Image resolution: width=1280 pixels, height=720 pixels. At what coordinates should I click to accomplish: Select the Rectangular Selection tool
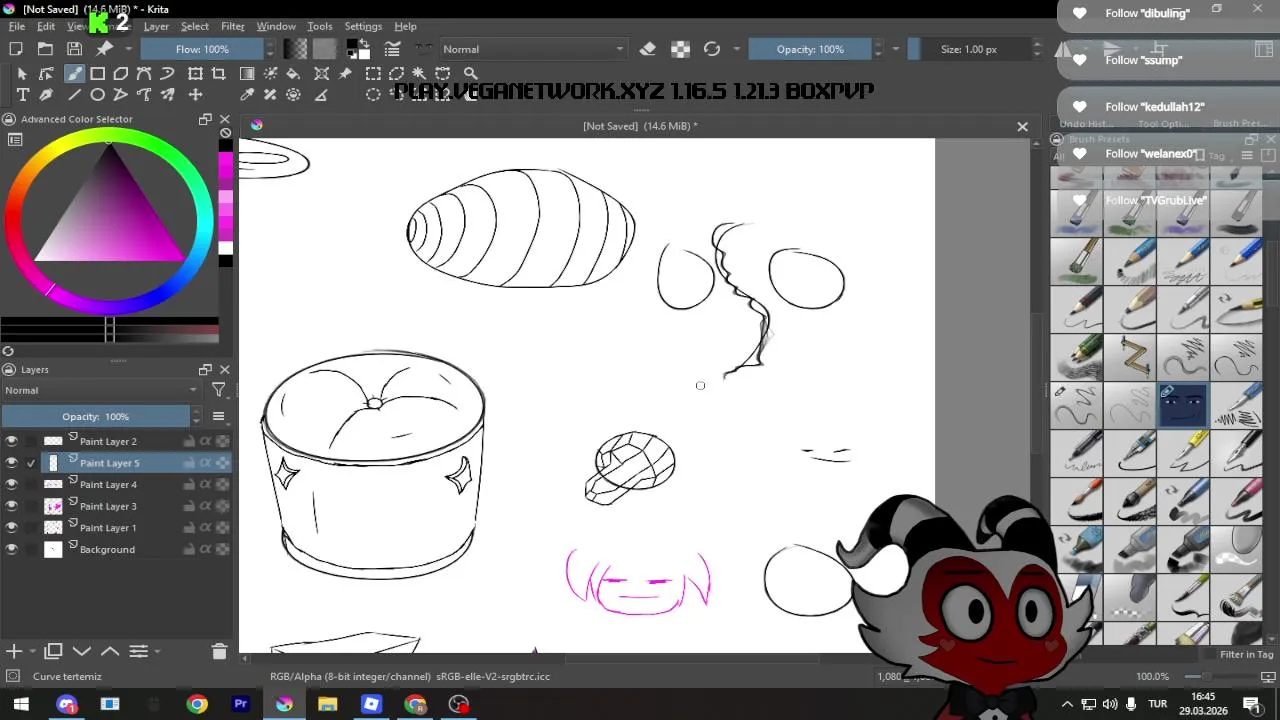tap(373, 74)
